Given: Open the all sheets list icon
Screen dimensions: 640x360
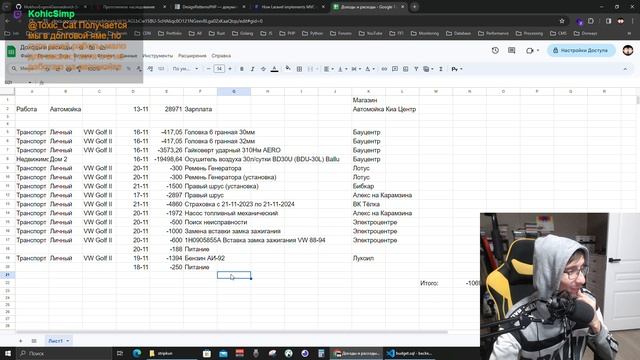Looking at the screenshot, I should pyautogui.click(x=34, y=341).
